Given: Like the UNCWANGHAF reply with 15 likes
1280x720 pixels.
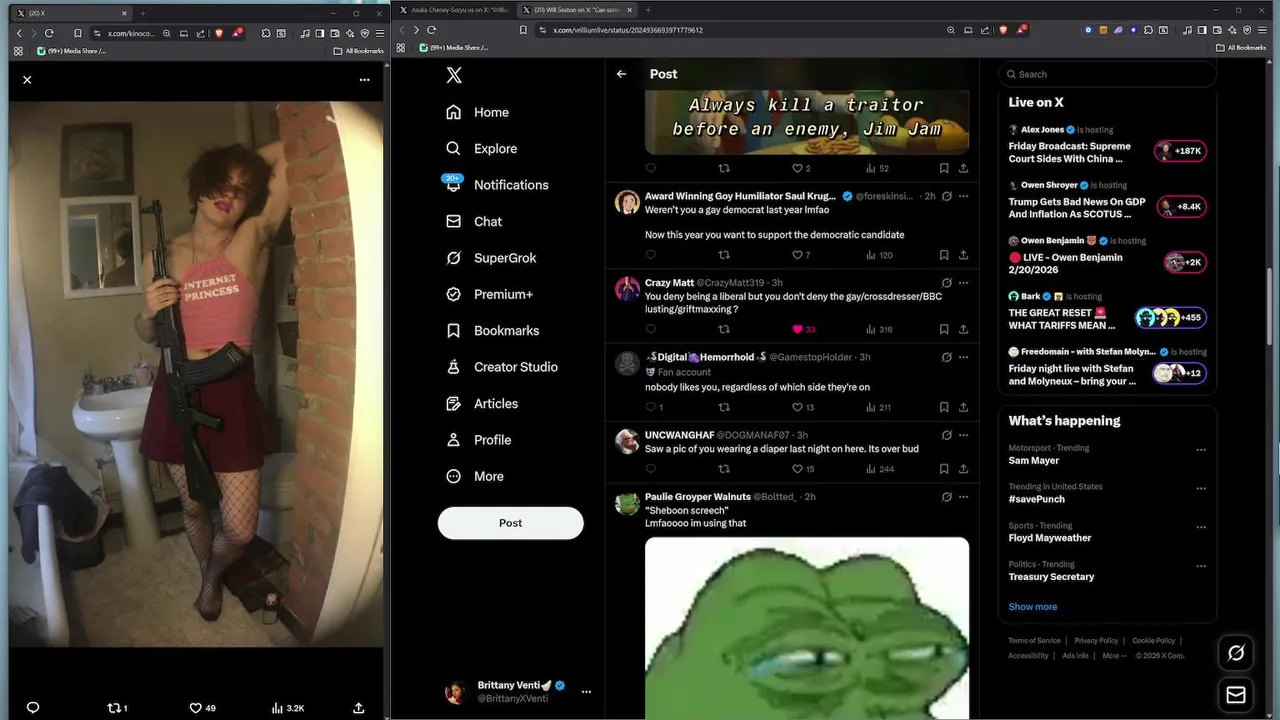Looking at the screenshot, I should pyautogui.click(x=802, y=469).
